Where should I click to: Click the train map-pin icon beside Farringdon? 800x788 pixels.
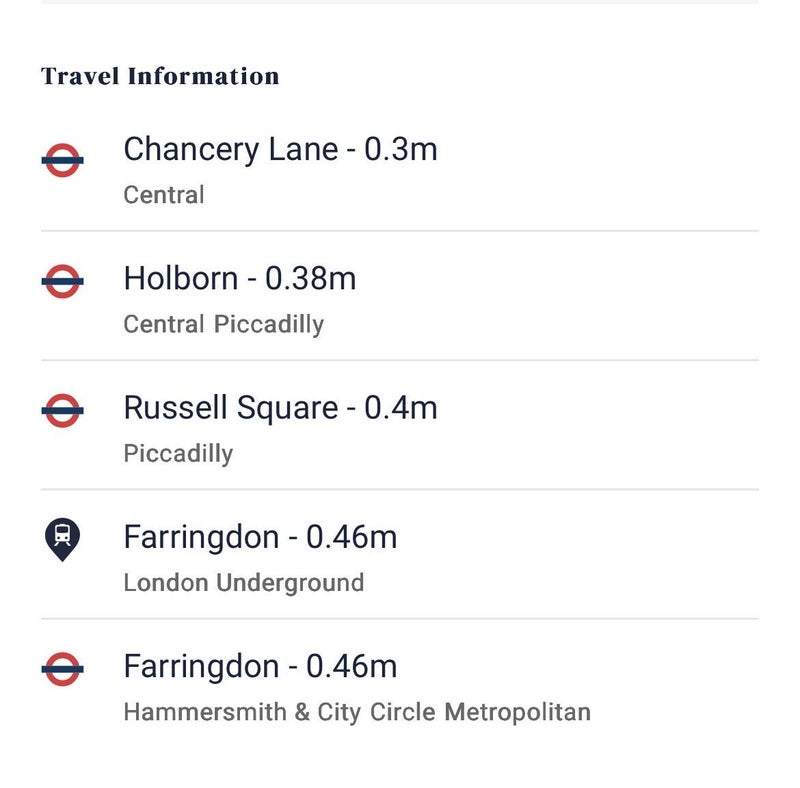click(62, 539)
